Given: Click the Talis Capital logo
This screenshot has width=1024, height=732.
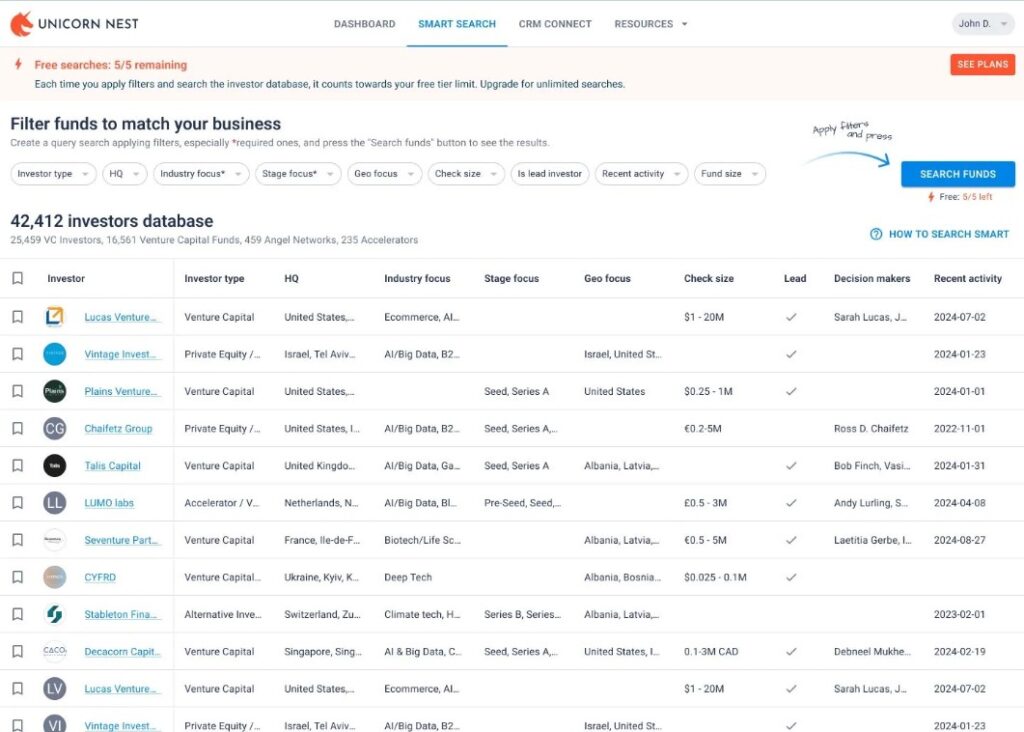Looking at the screenshot, I should pyautogui.click(x=54, y=466).
